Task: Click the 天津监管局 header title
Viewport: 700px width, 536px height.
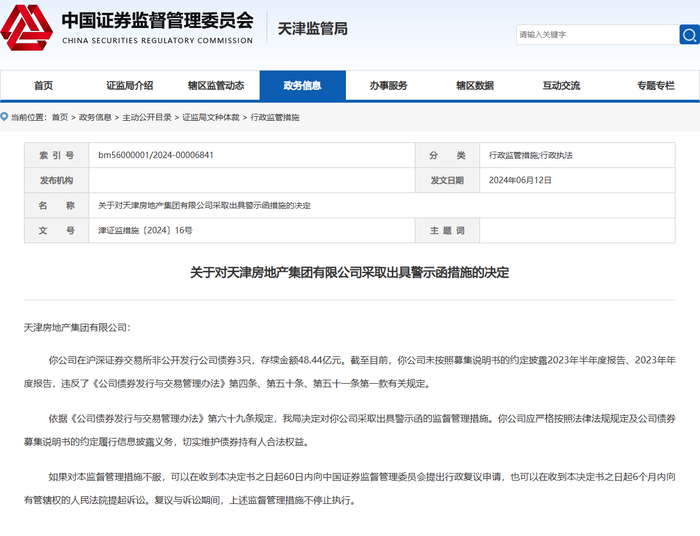Action: tap(312, 29)
